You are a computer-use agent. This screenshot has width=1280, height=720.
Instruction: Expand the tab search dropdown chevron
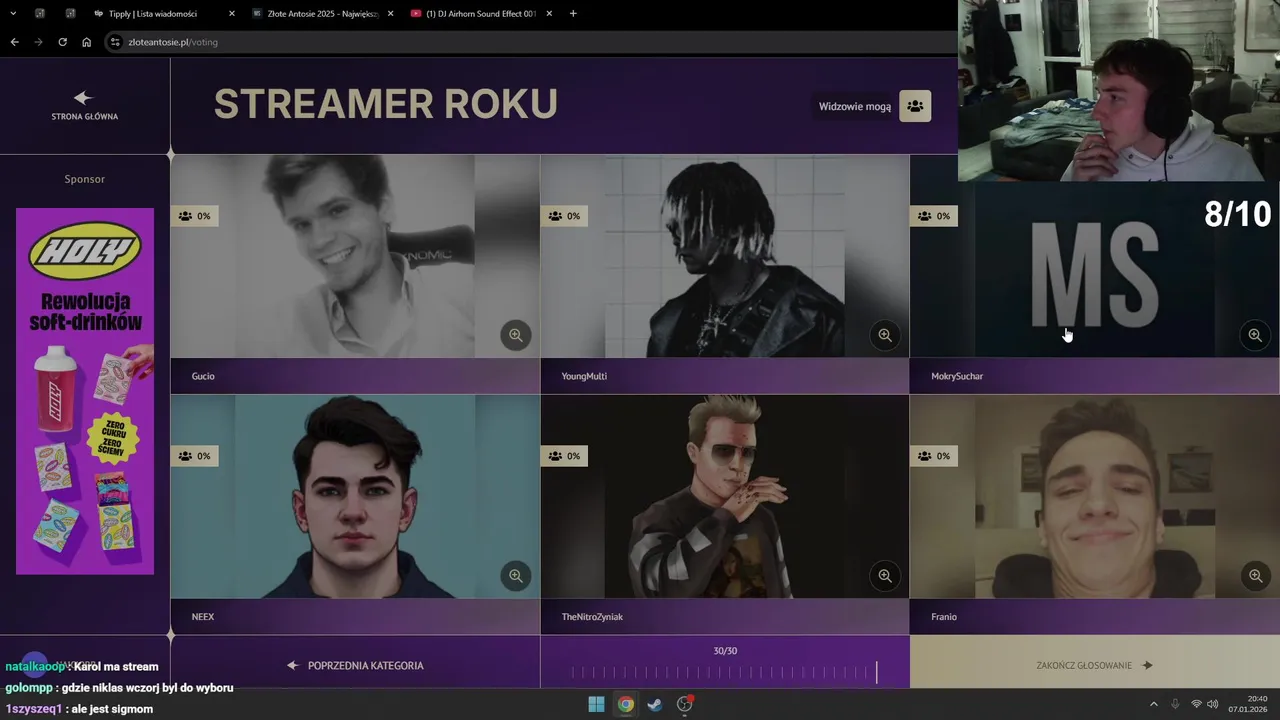point(12,14)
